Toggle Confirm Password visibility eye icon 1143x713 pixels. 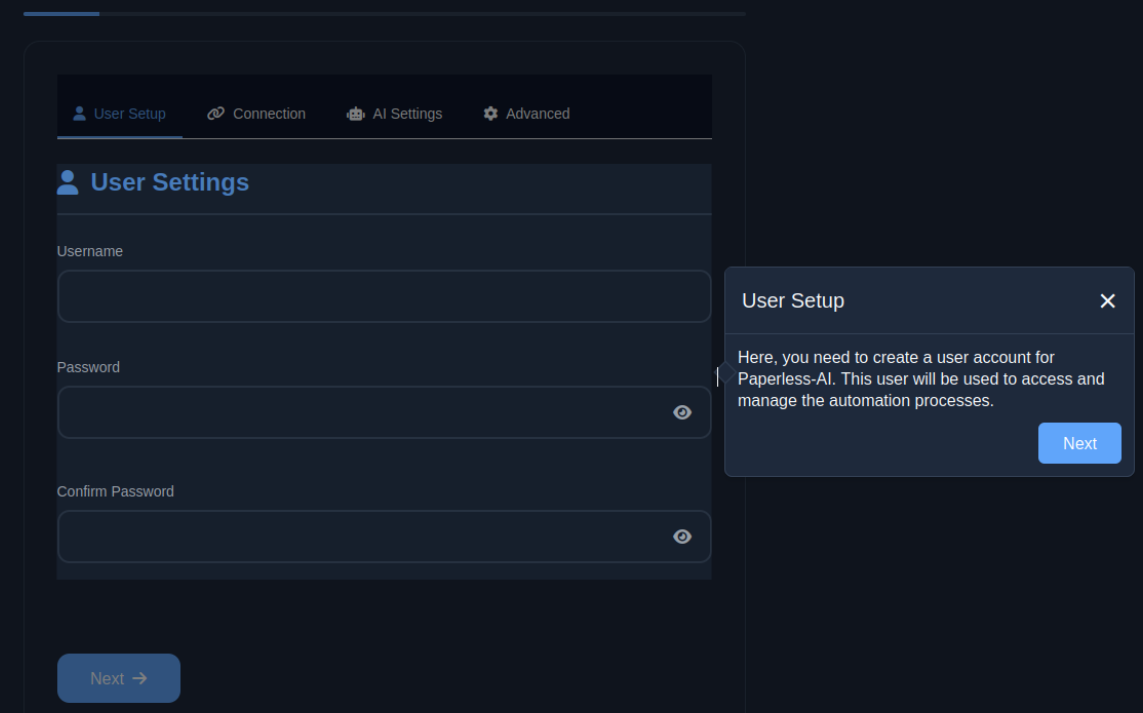pyautogui.click(x=682, y=537)
